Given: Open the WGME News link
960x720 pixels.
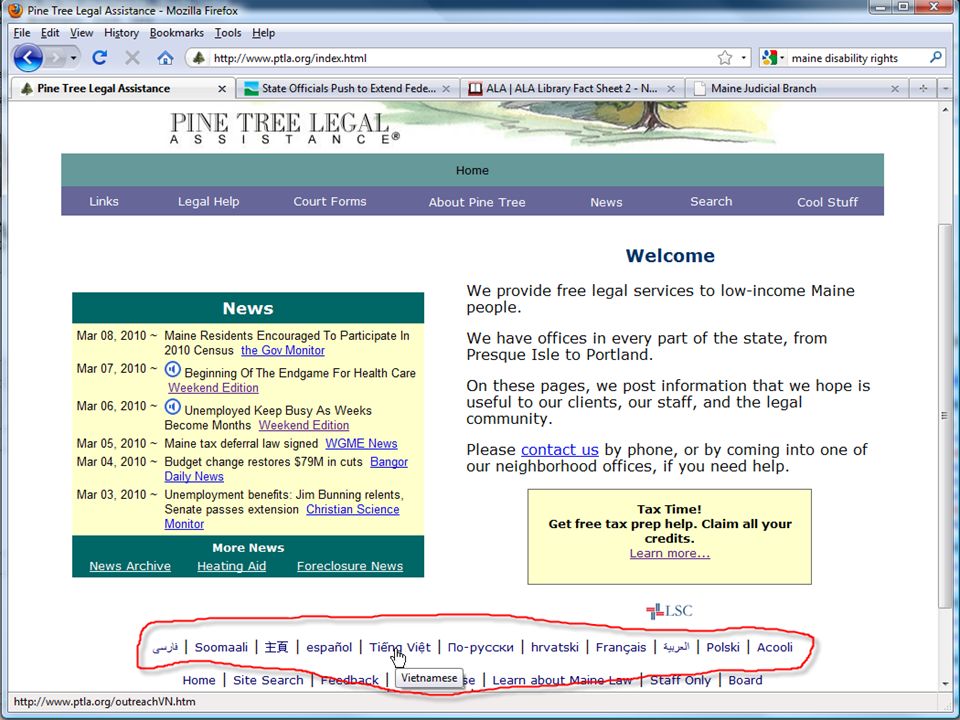Looking at the screenshot, I should pos(361,443).
